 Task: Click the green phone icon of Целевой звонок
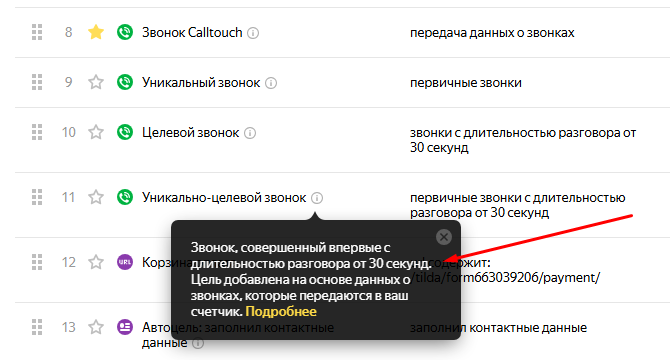pyautogui.click(x=125, y=132)
